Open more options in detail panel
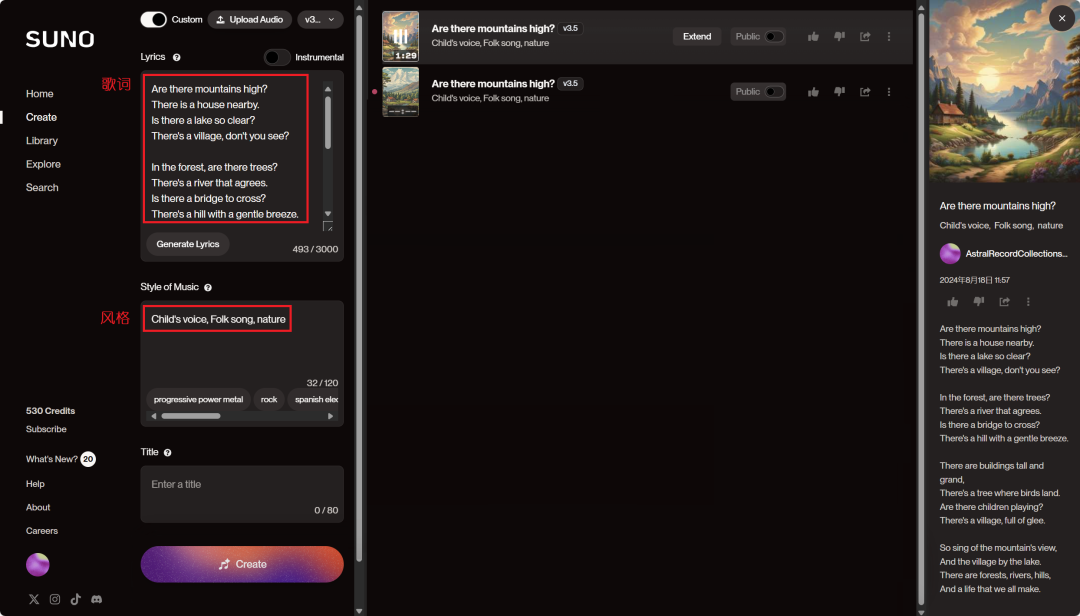Image resolution: width=1080 pixels, height=616 pixels. point(1028,302)
